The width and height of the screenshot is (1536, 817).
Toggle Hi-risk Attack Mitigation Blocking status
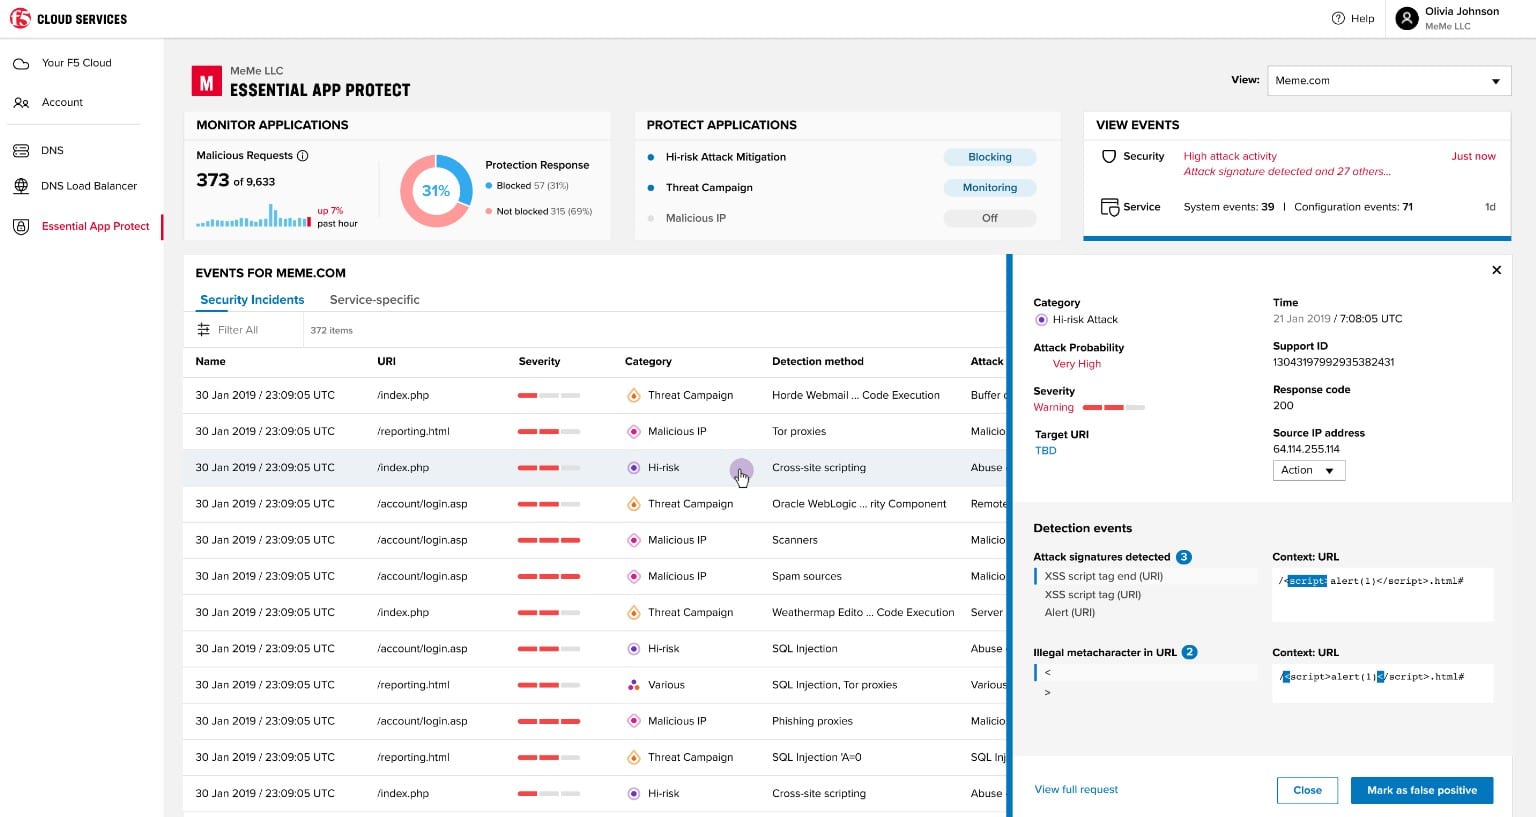pos(989,157)
